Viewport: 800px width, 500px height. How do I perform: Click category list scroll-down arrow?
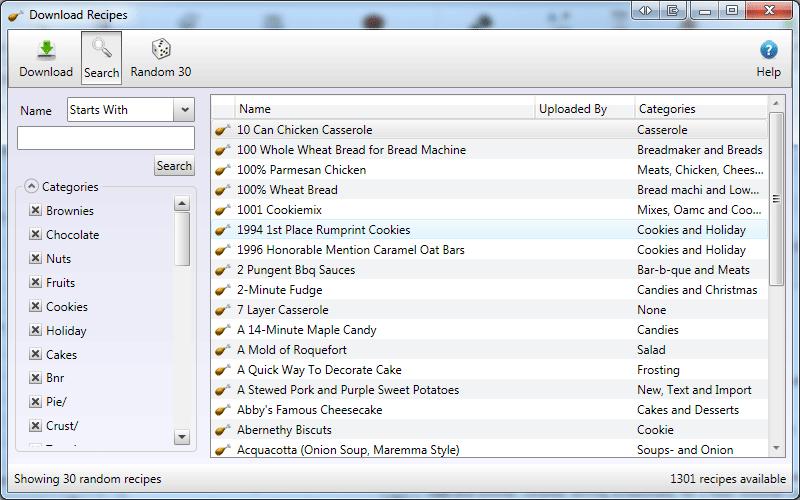click(x=182, y=437)
